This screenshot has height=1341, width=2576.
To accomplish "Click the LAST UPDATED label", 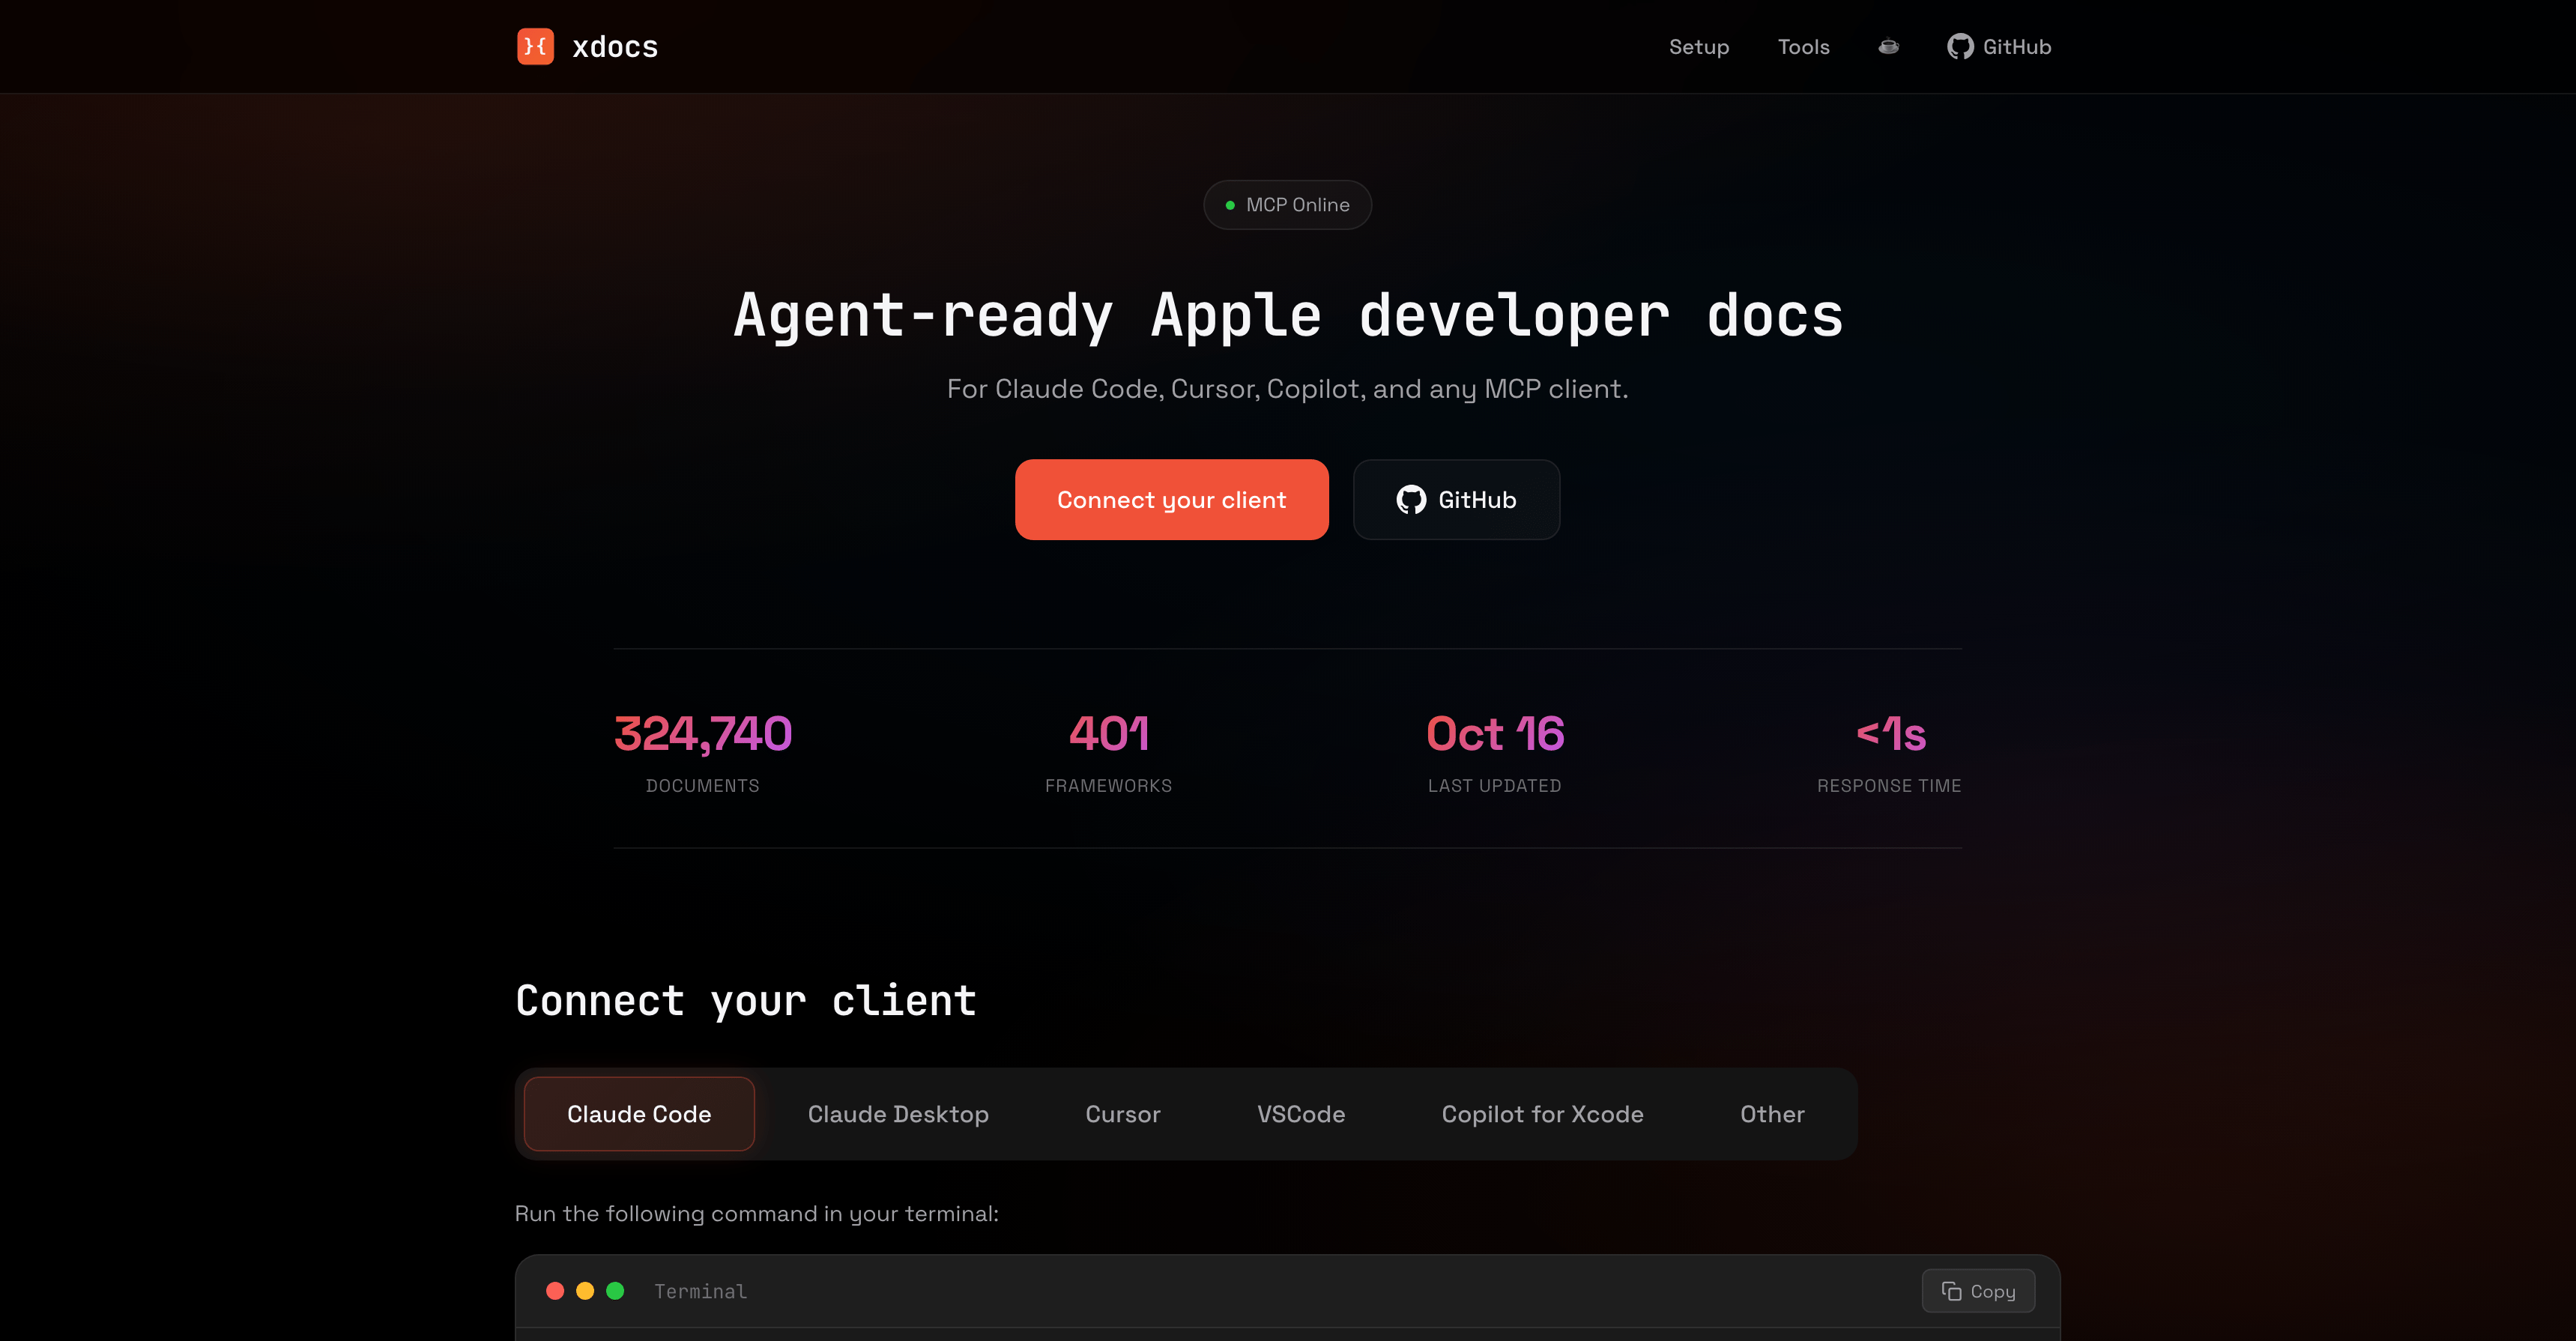I will coord(1495,786).
